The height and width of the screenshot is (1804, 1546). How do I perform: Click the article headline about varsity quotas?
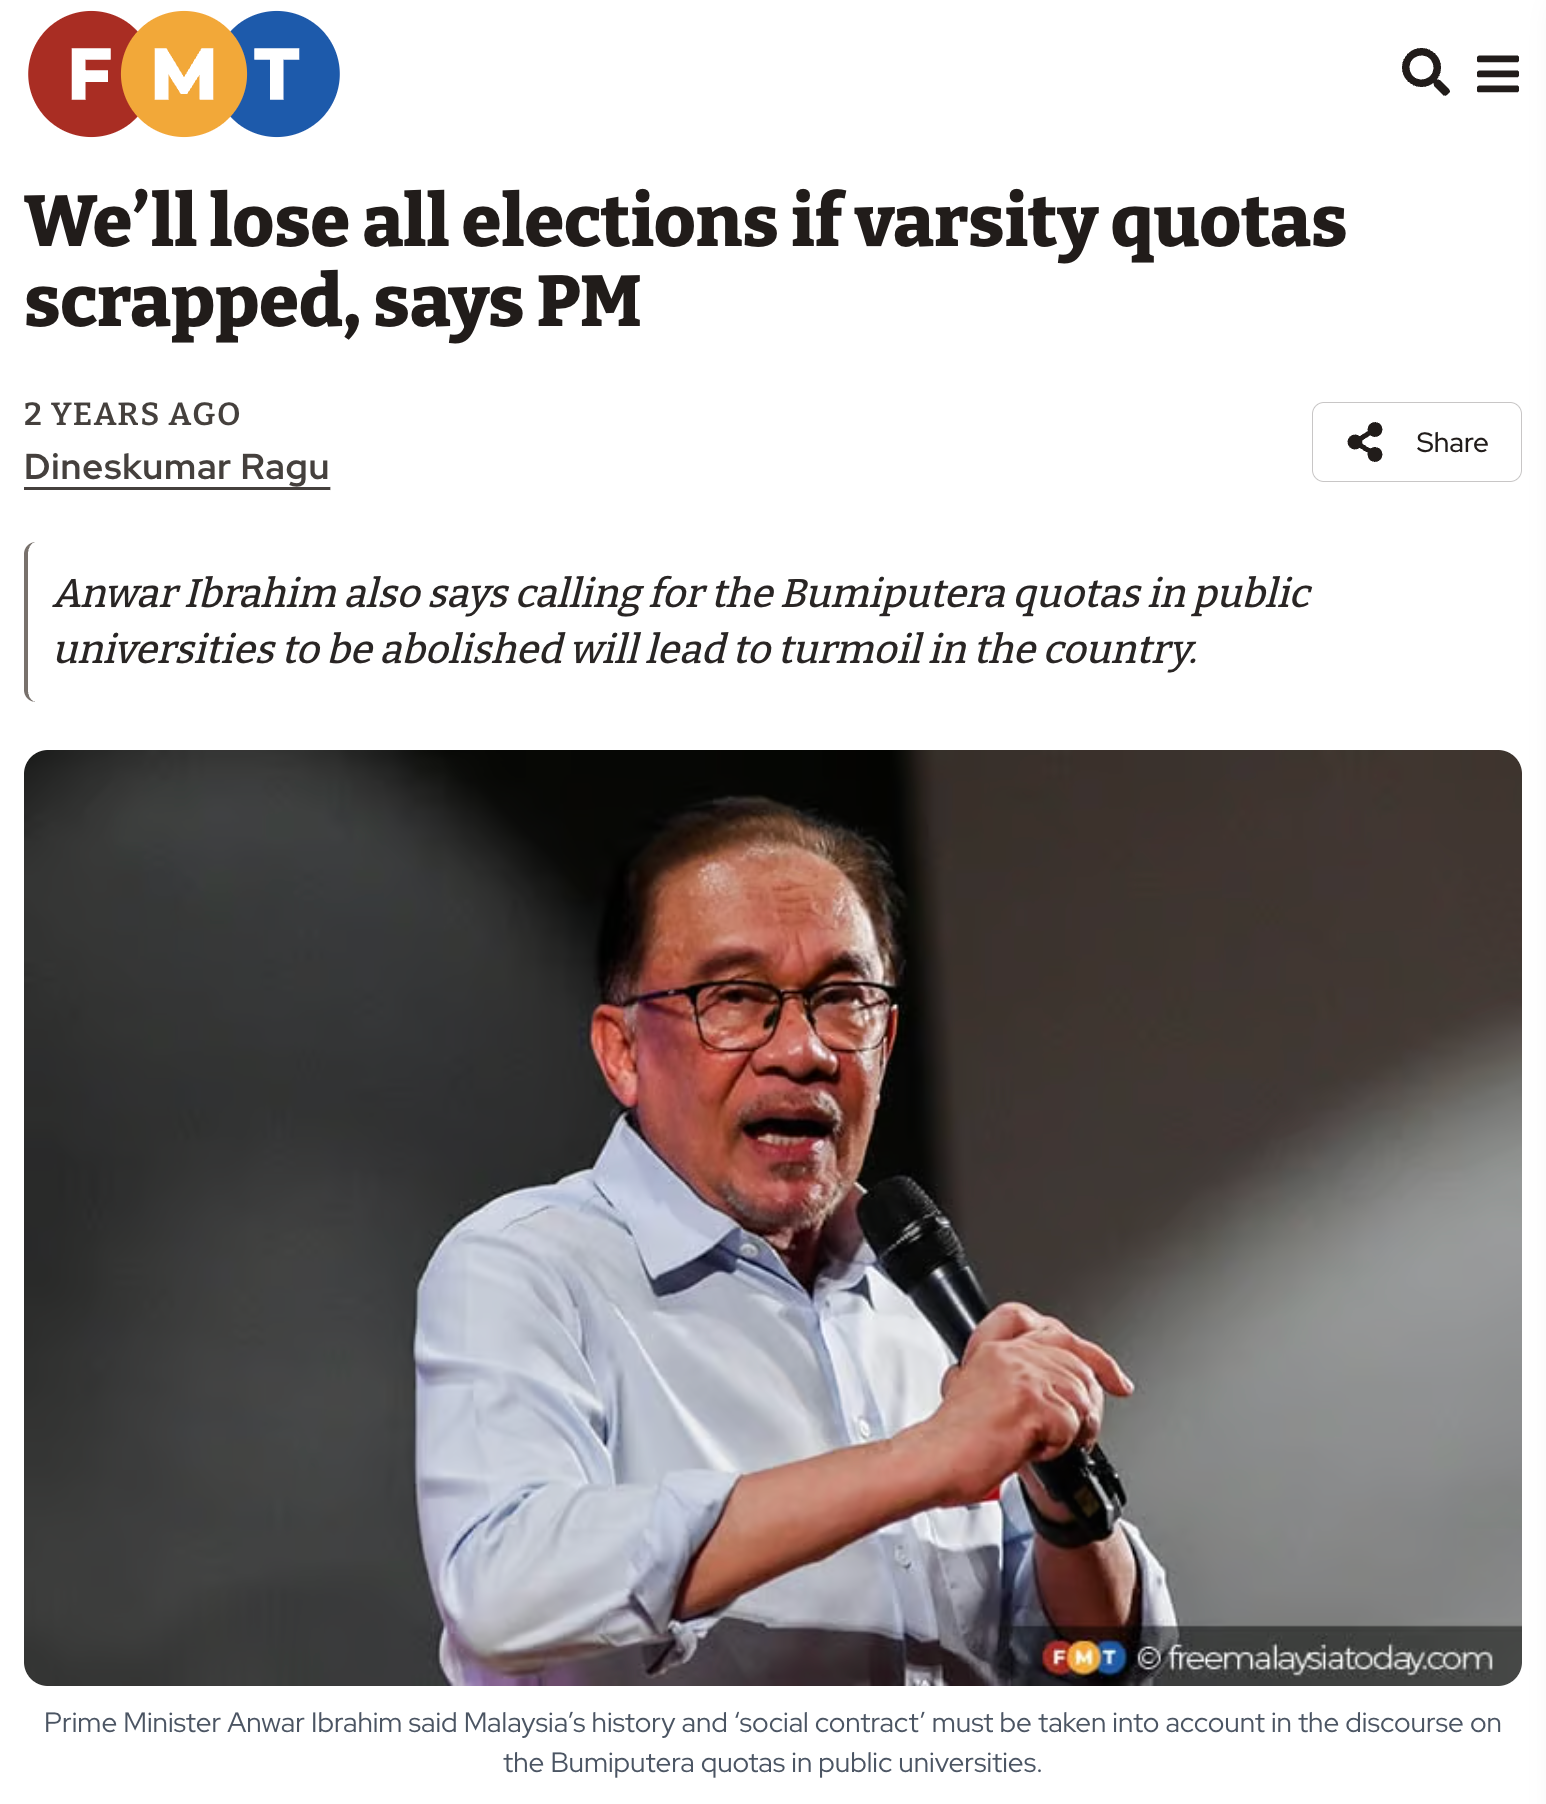pos(684,260)
